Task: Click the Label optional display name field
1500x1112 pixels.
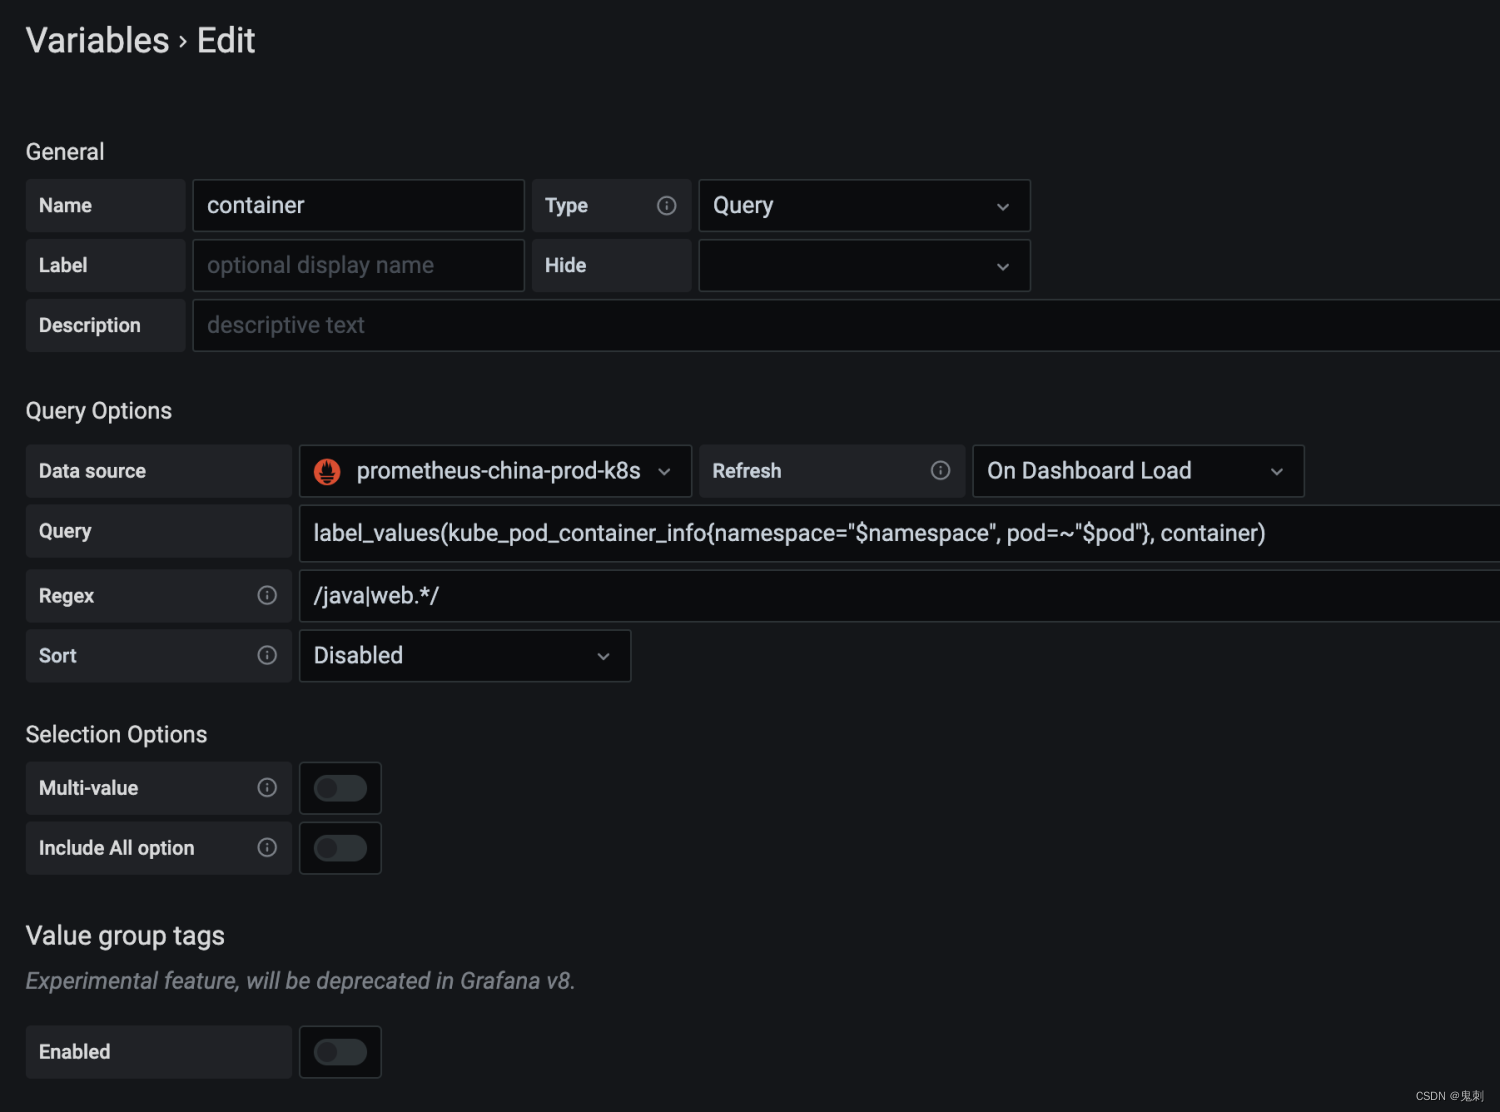Action: pos(358,266)
